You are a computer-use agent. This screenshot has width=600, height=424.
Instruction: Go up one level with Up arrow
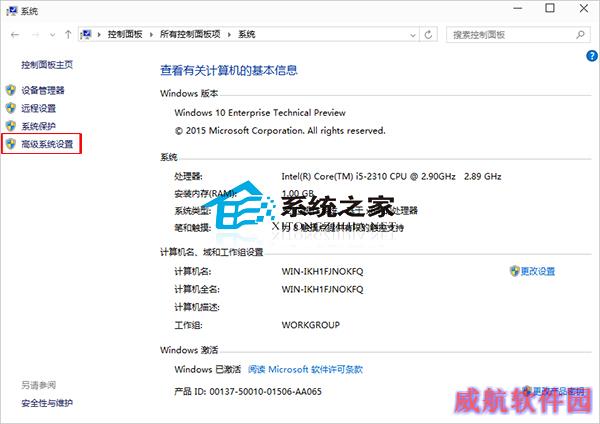[x=68, y=35]
